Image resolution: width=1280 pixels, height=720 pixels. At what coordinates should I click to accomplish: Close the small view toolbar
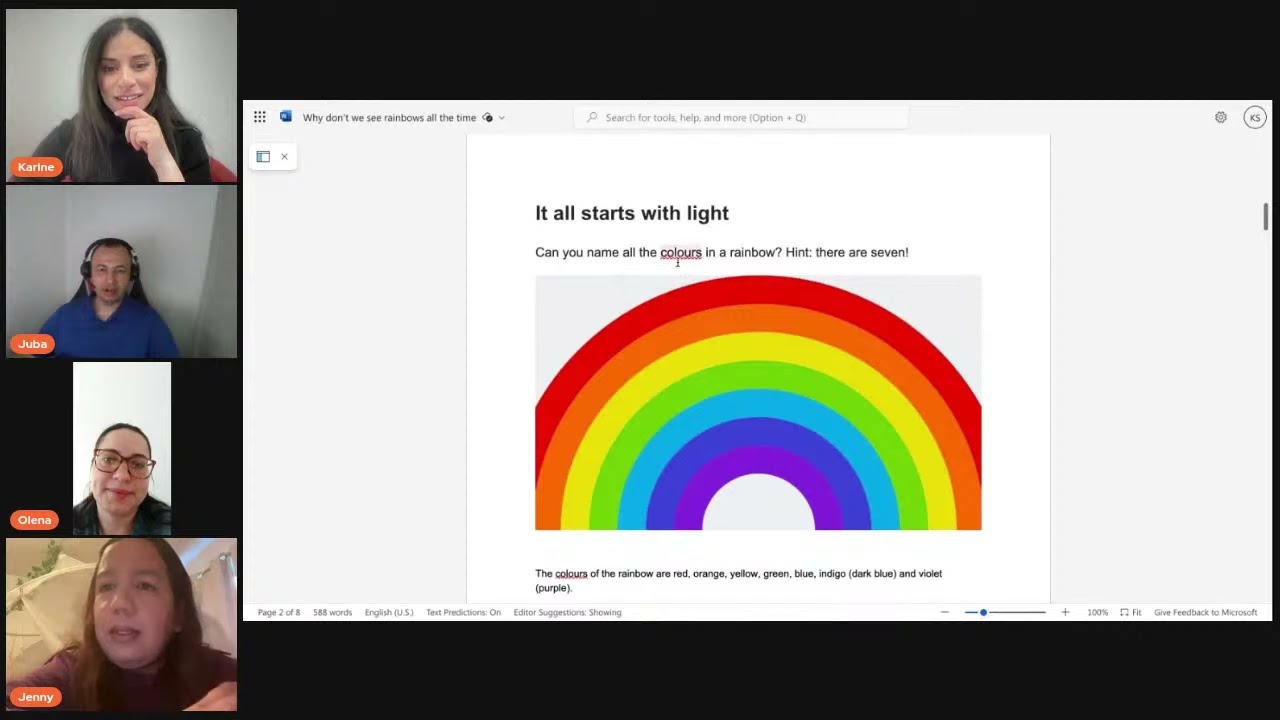point(284,157)
